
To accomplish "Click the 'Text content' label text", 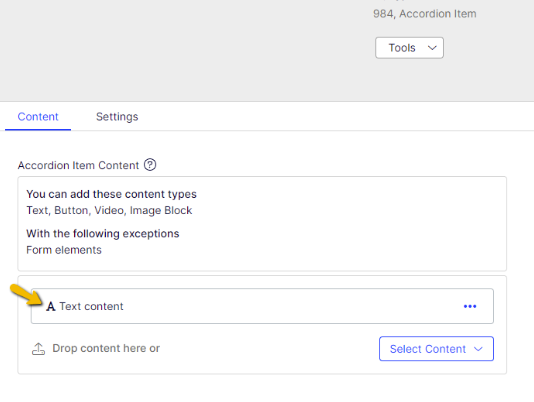I will coord(91,306).
